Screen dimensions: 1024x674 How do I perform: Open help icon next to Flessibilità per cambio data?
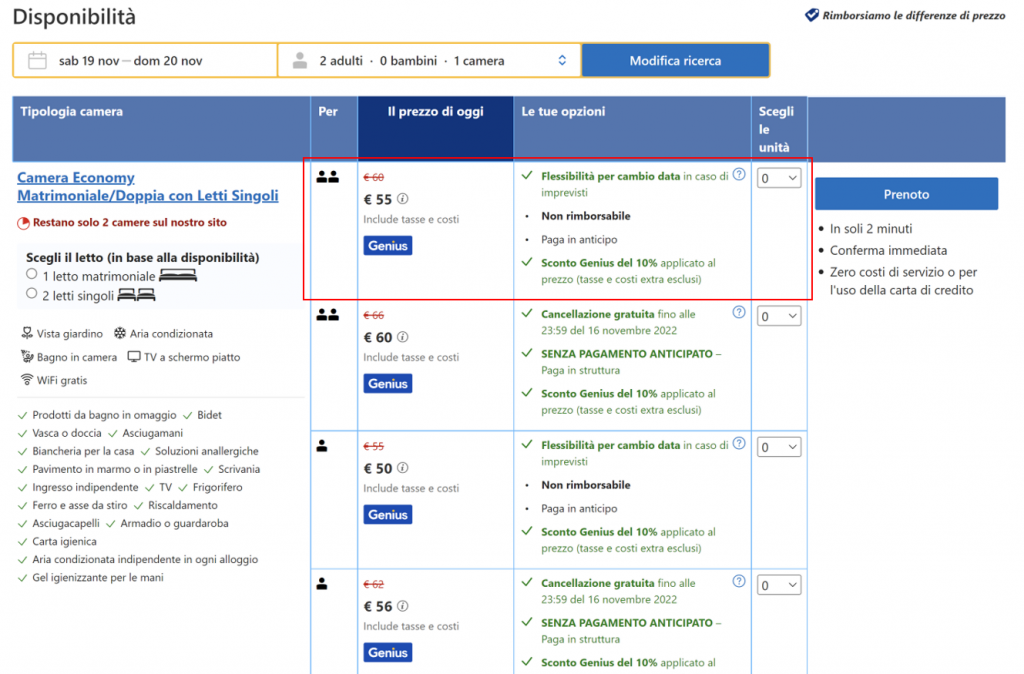pos(739,174)
